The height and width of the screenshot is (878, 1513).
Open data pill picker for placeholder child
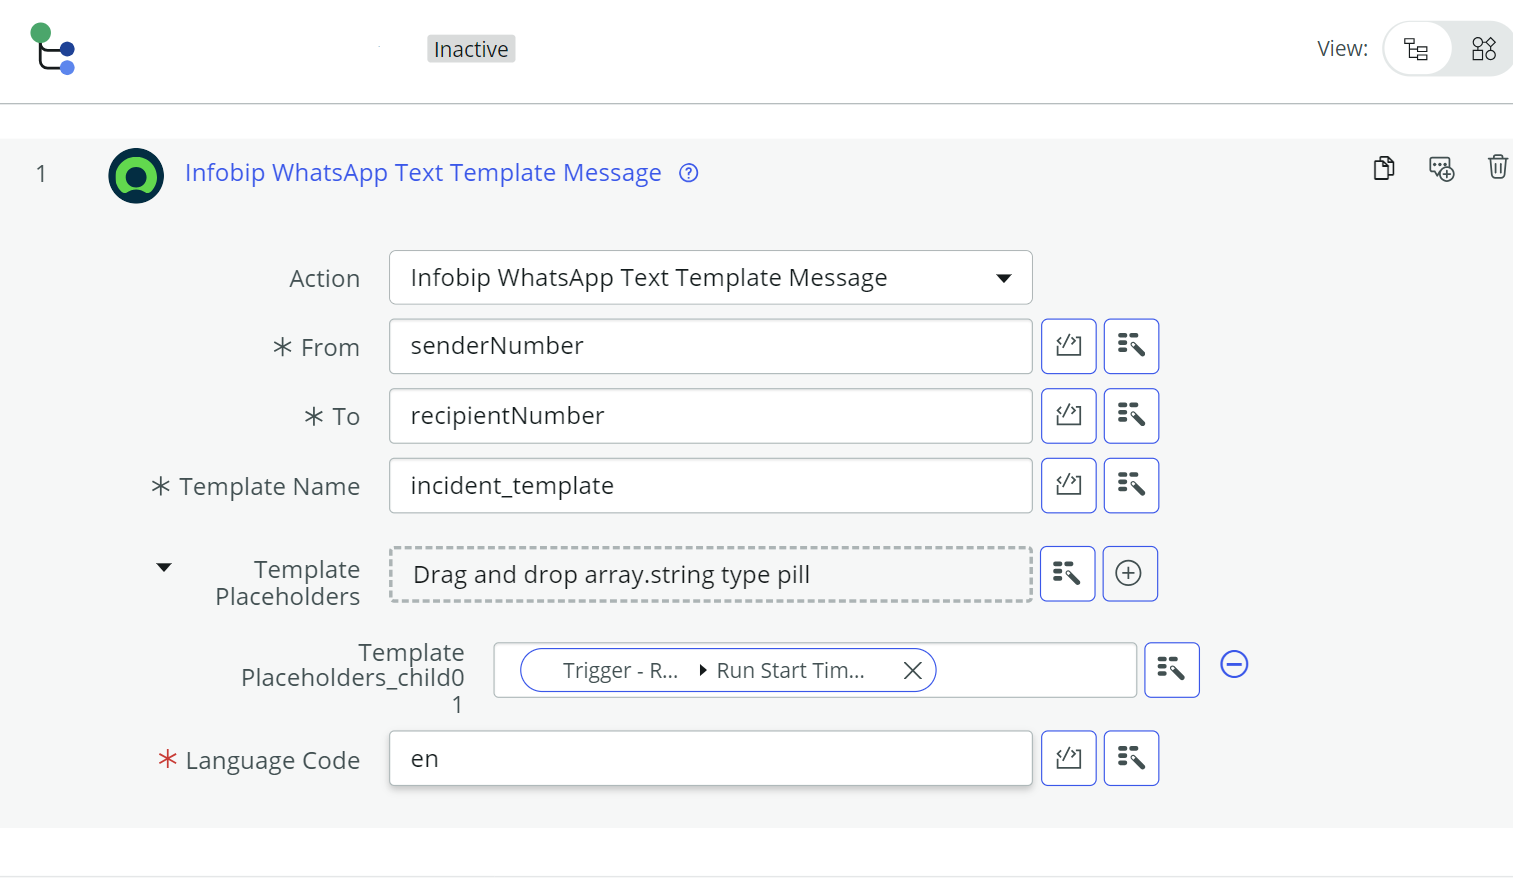(1171, 670)
